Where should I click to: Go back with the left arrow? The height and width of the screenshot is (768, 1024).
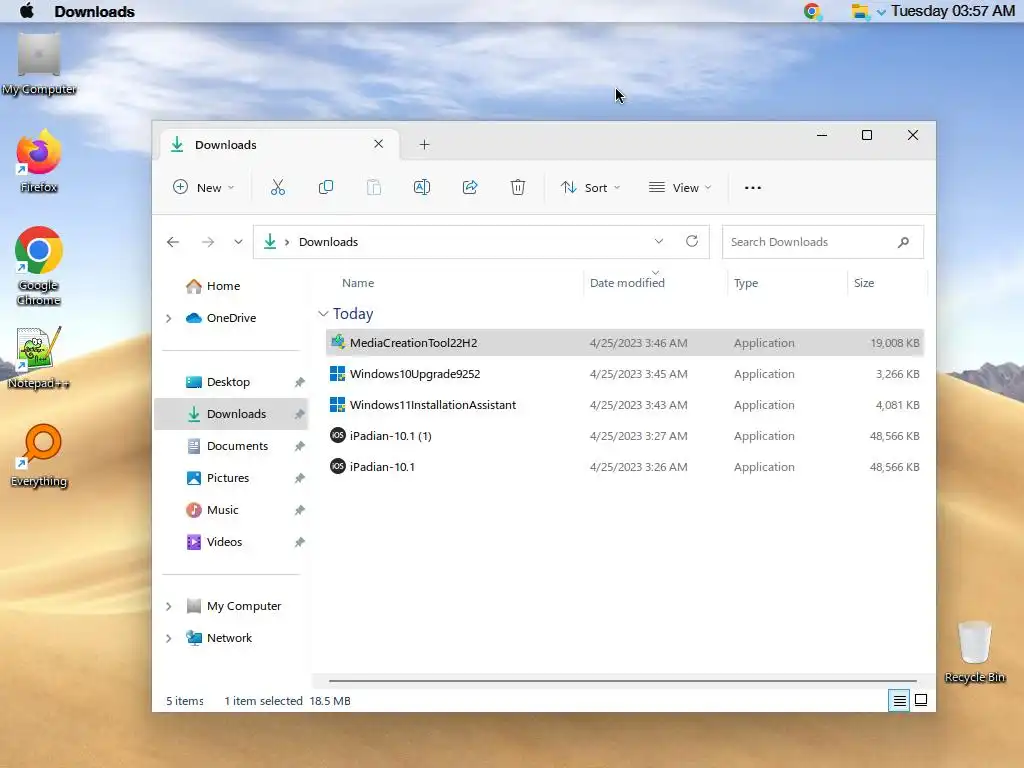[x=173, y=242]
